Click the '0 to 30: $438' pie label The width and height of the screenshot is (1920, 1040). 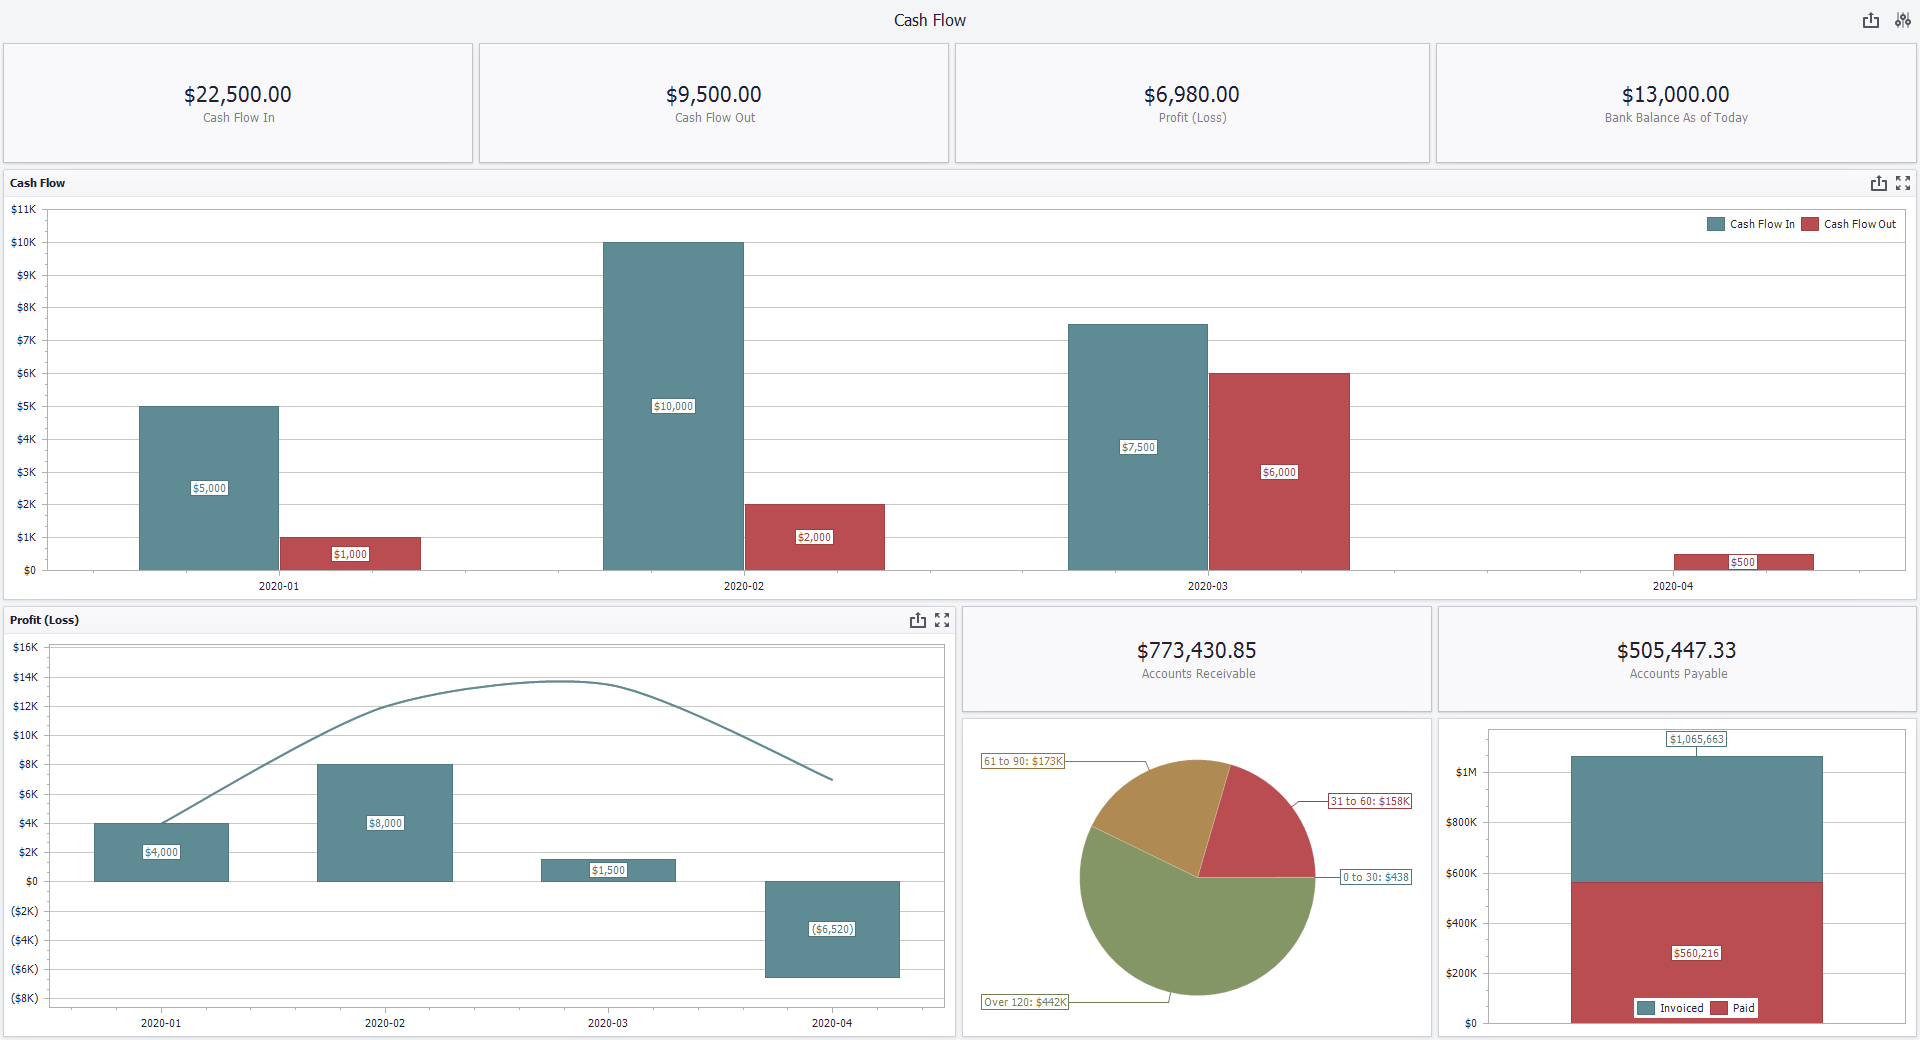pyautogui.click(x=1376, y=877)
